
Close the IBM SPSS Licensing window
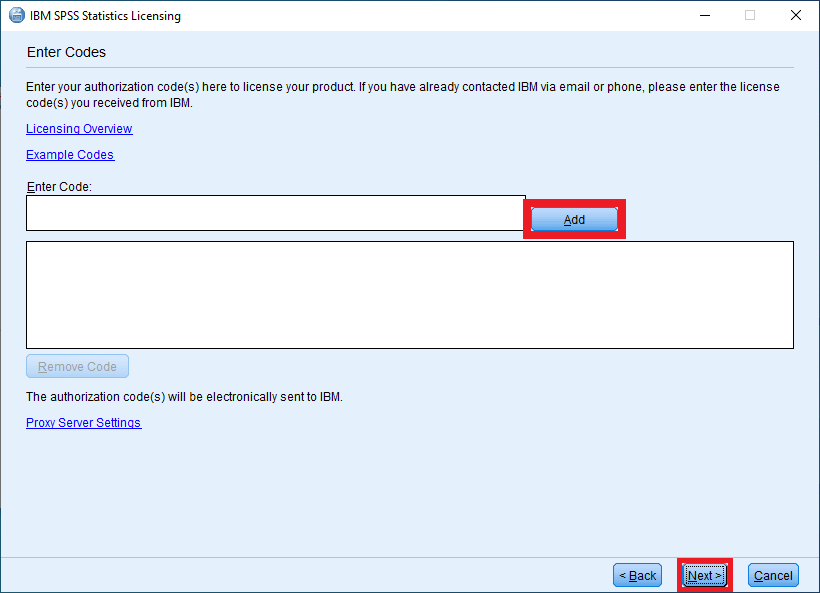[x=795, y=15]
